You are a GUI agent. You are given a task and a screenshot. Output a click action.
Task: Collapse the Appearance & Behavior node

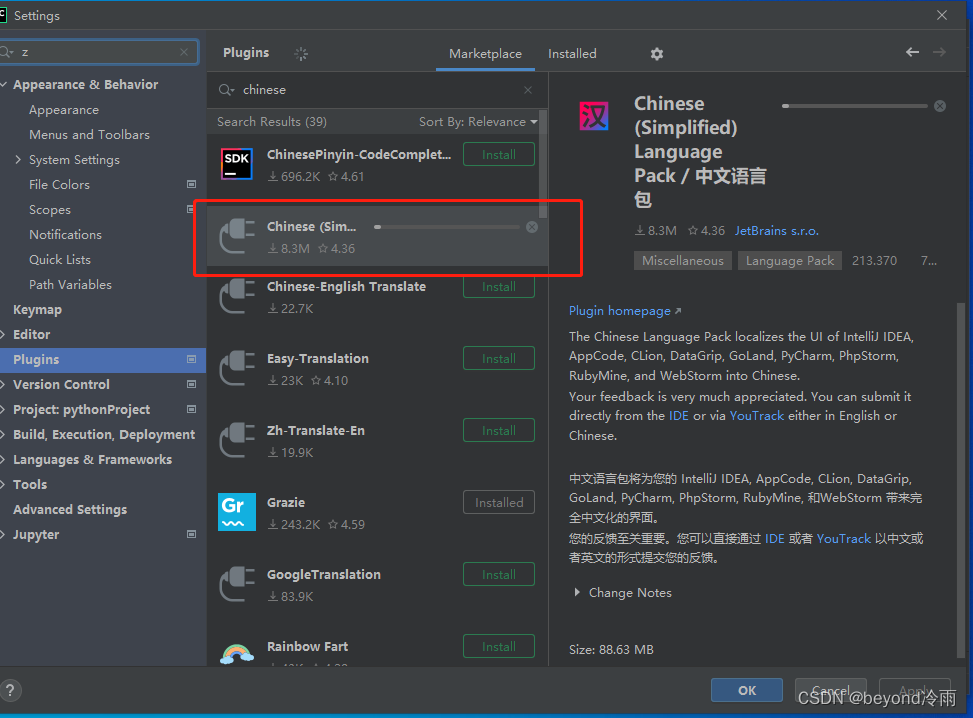4,84
